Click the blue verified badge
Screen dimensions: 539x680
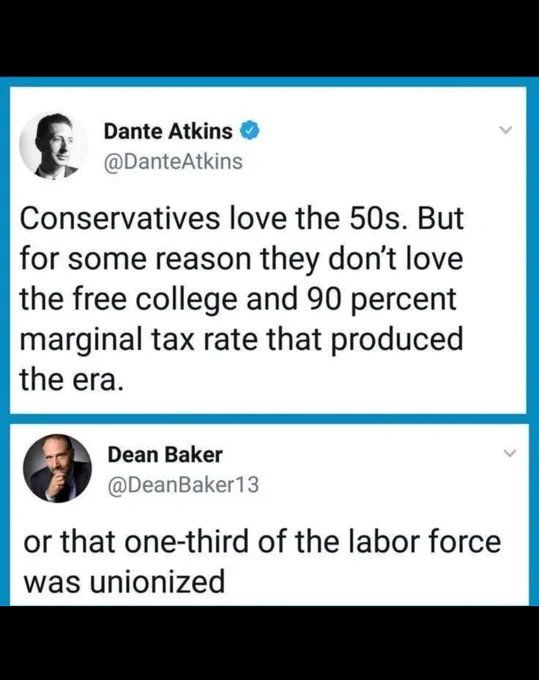pyautogui.click(x=250, y=131)
